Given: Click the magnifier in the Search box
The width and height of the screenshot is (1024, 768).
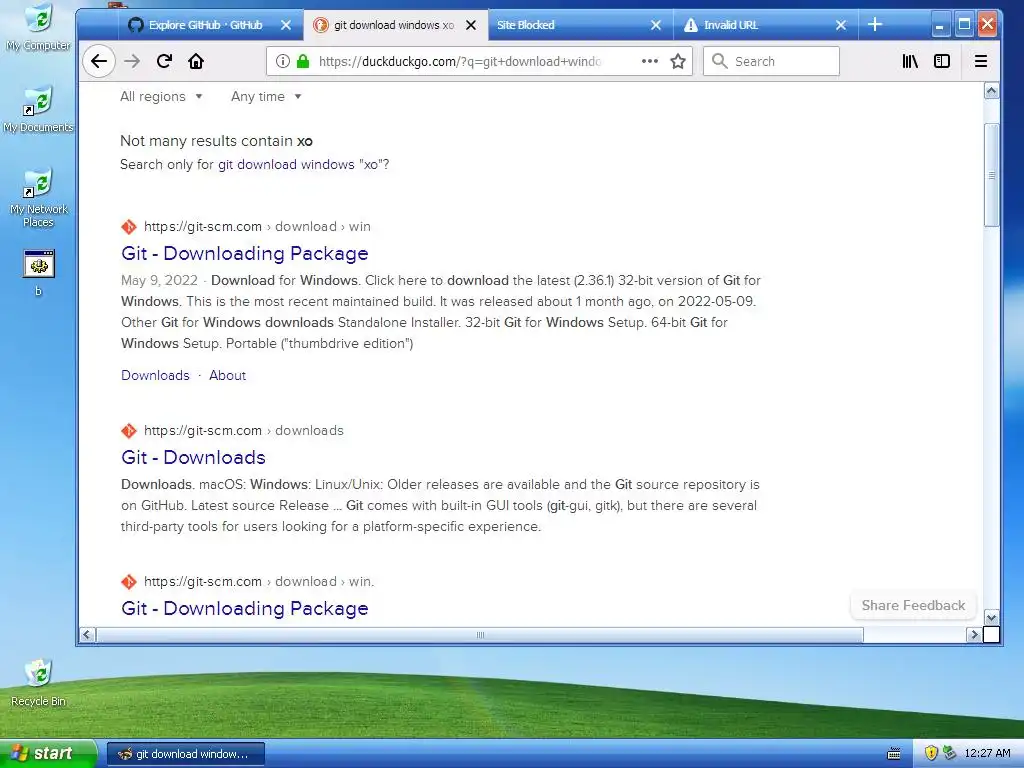Looking at the screenshot, I should [719, 61].
